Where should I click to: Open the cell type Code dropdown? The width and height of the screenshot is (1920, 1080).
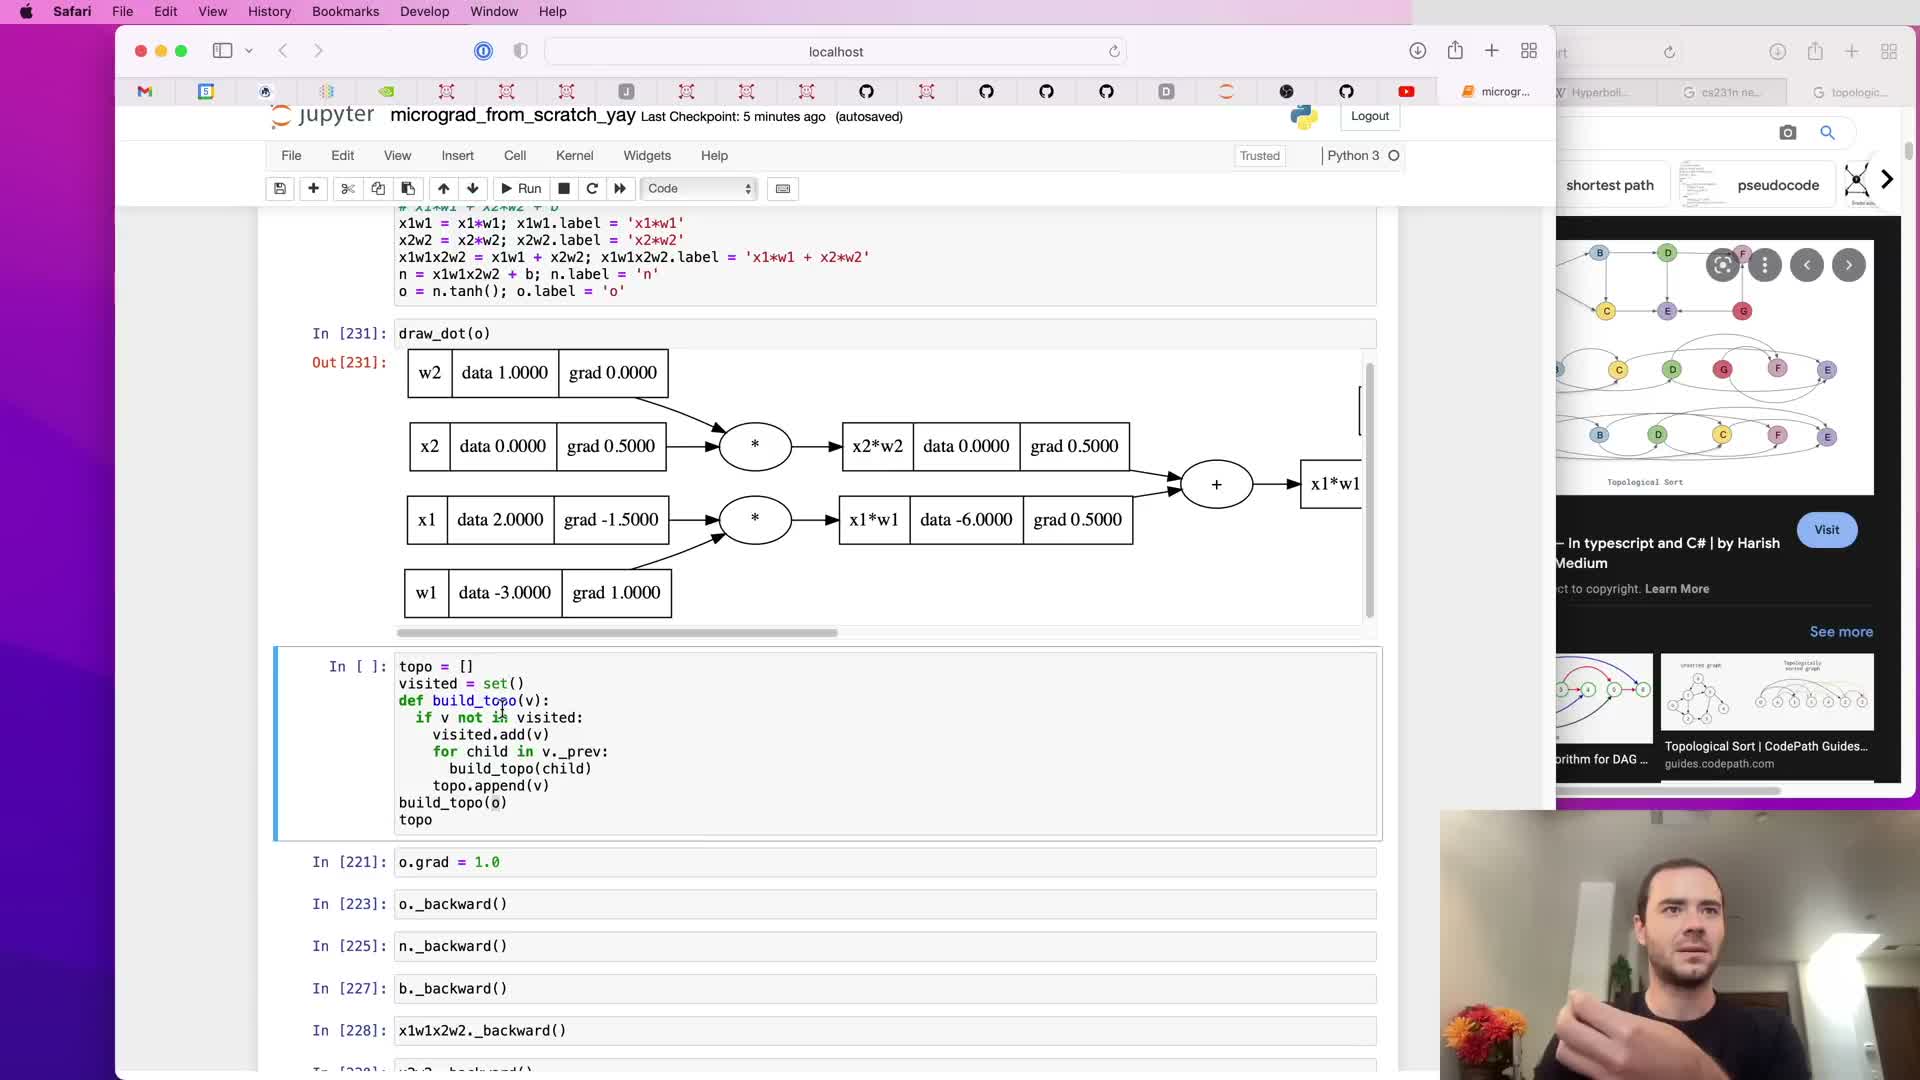coord(699,188)
